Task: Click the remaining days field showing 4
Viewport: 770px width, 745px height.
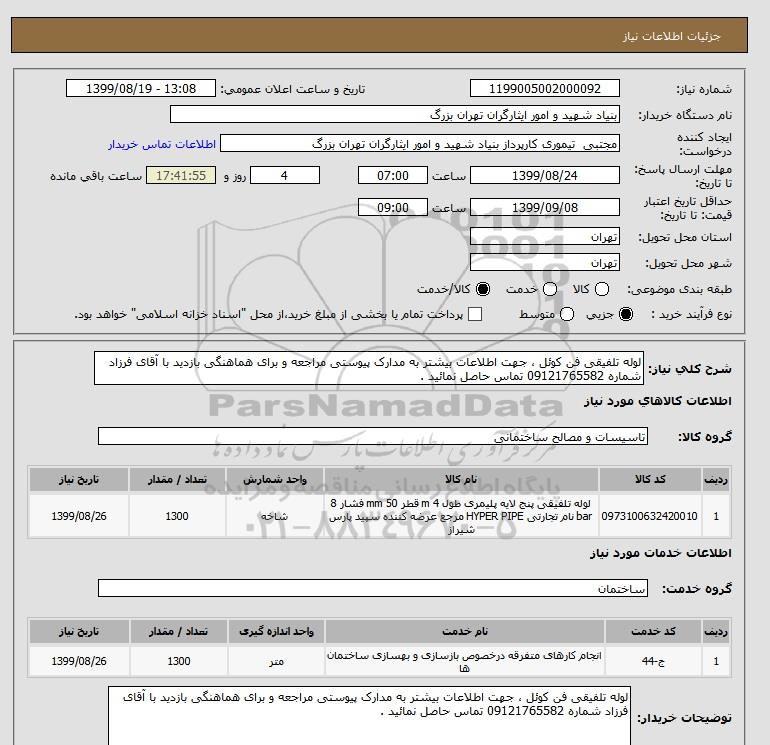Action: point(285,175)
